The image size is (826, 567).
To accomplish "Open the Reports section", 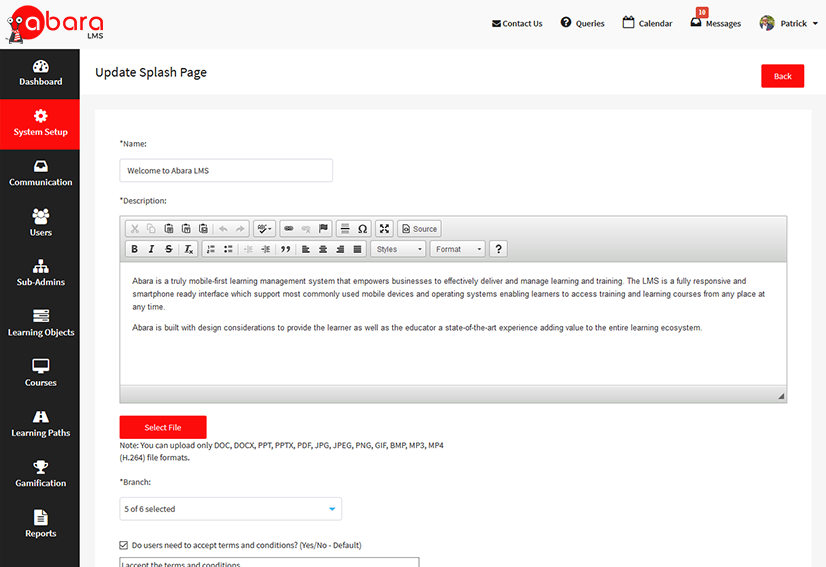I will [x=40, y=525].
